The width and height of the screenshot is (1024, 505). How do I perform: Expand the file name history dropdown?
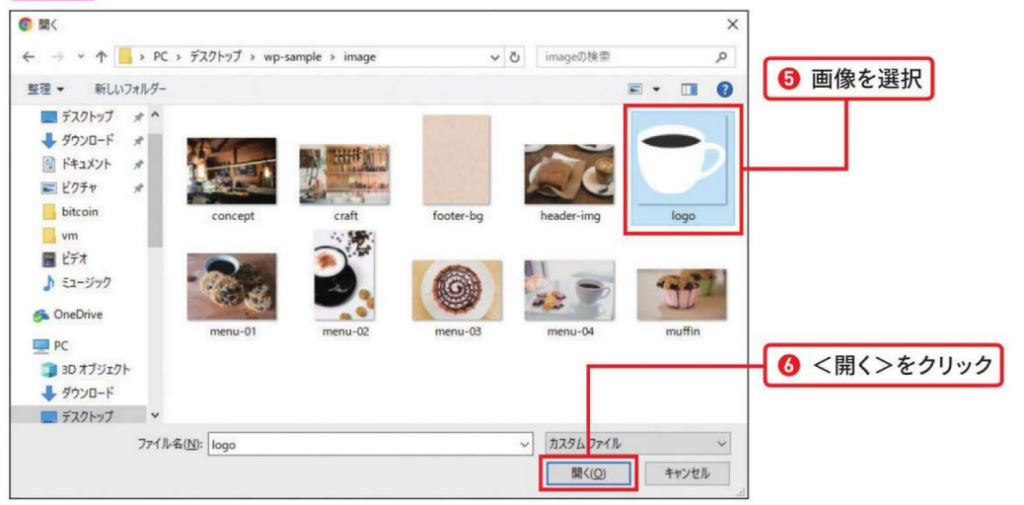526,443
